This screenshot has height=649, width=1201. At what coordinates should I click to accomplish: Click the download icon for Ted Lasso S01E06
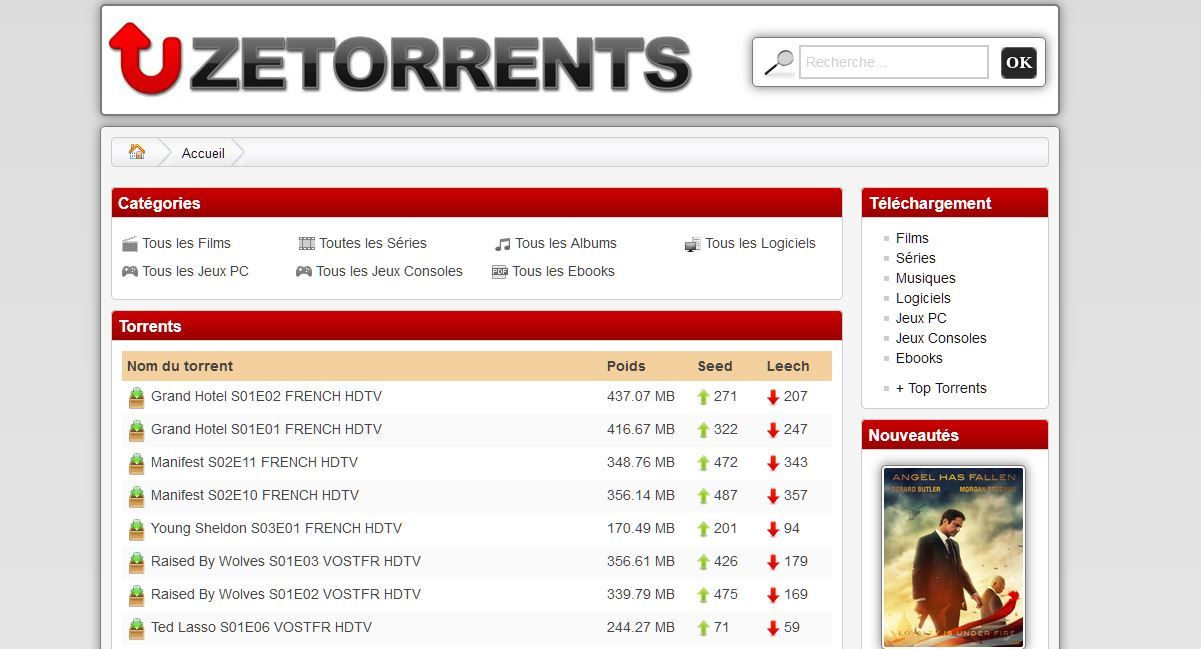coord(136,627)
